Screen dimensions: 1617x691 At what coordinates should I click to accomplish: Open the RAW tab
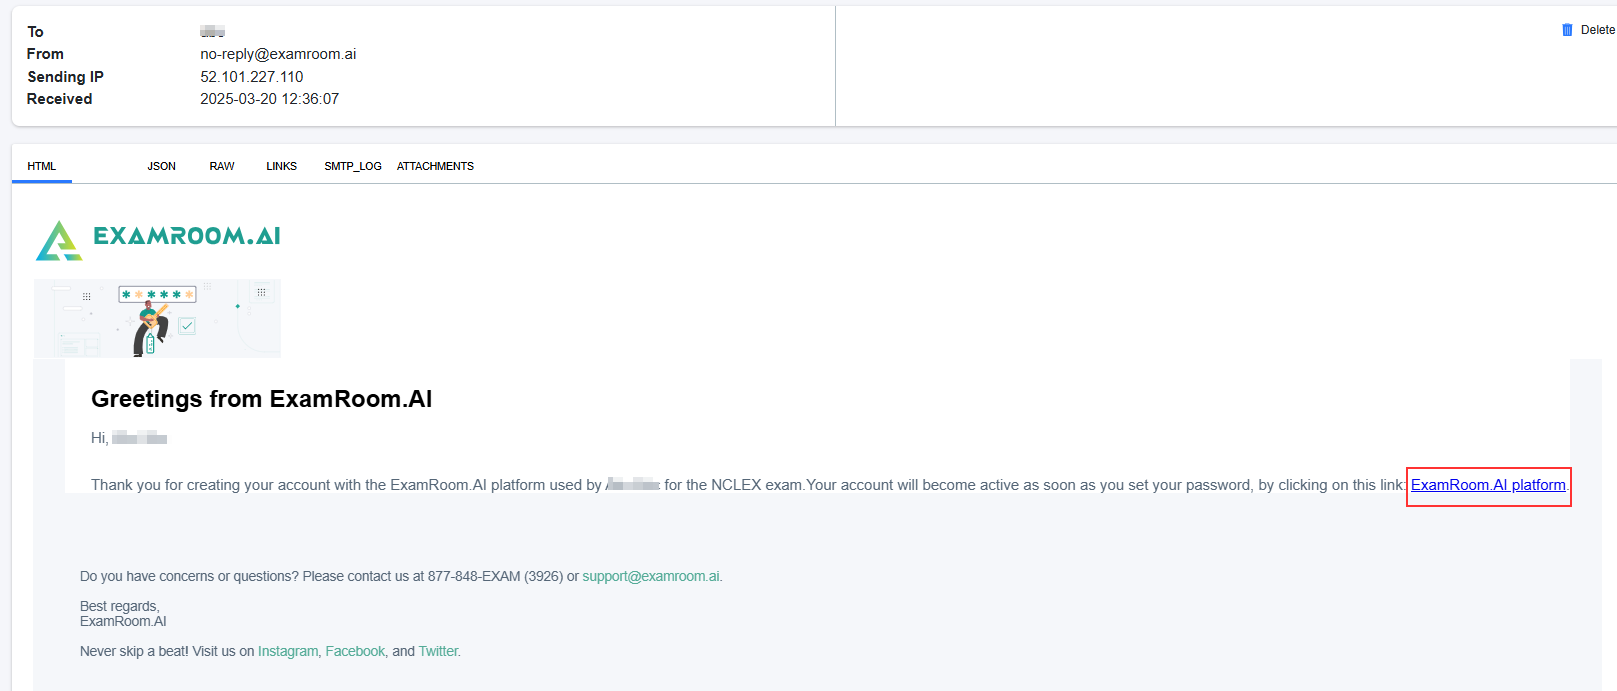click(x=222, y=166)
